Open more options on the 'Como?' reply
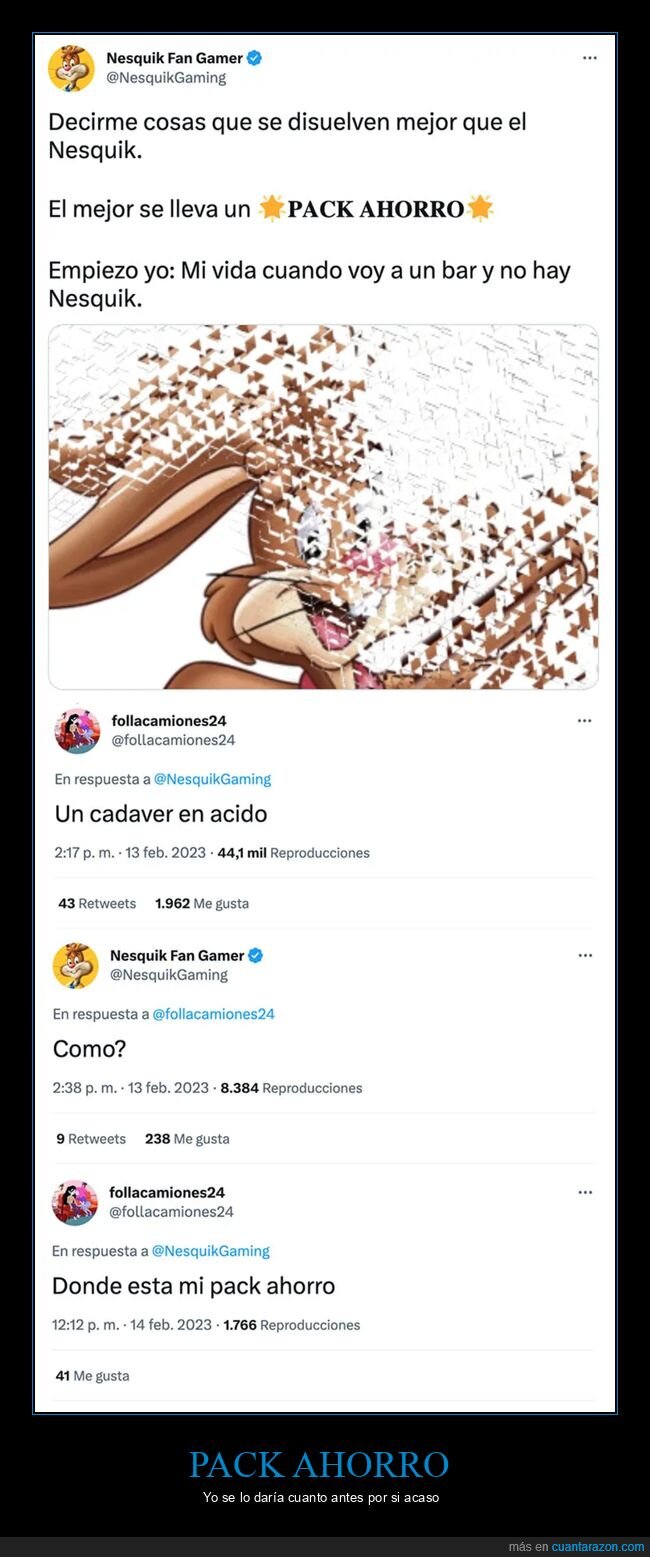The height and width of the screenshot is (1557, 650). (585, 955)
